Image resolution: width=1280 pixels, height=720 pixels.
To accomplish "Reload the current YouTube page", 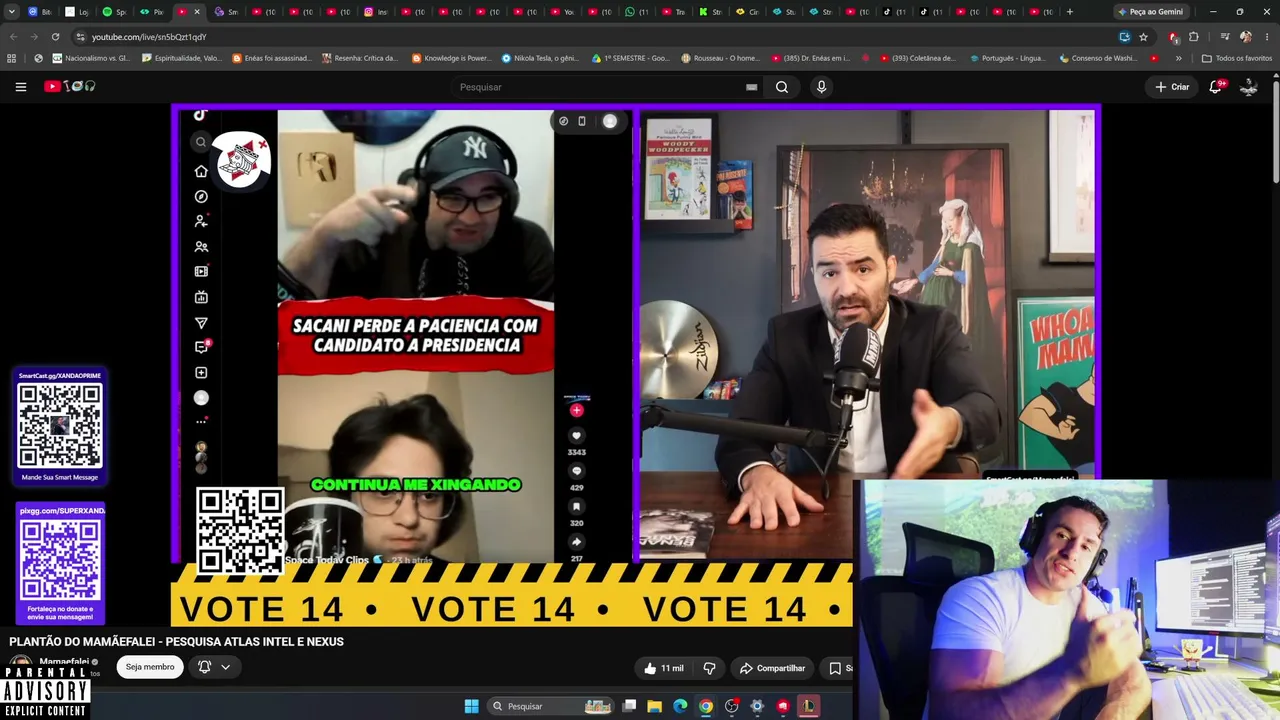I will (x=55, y=37).
